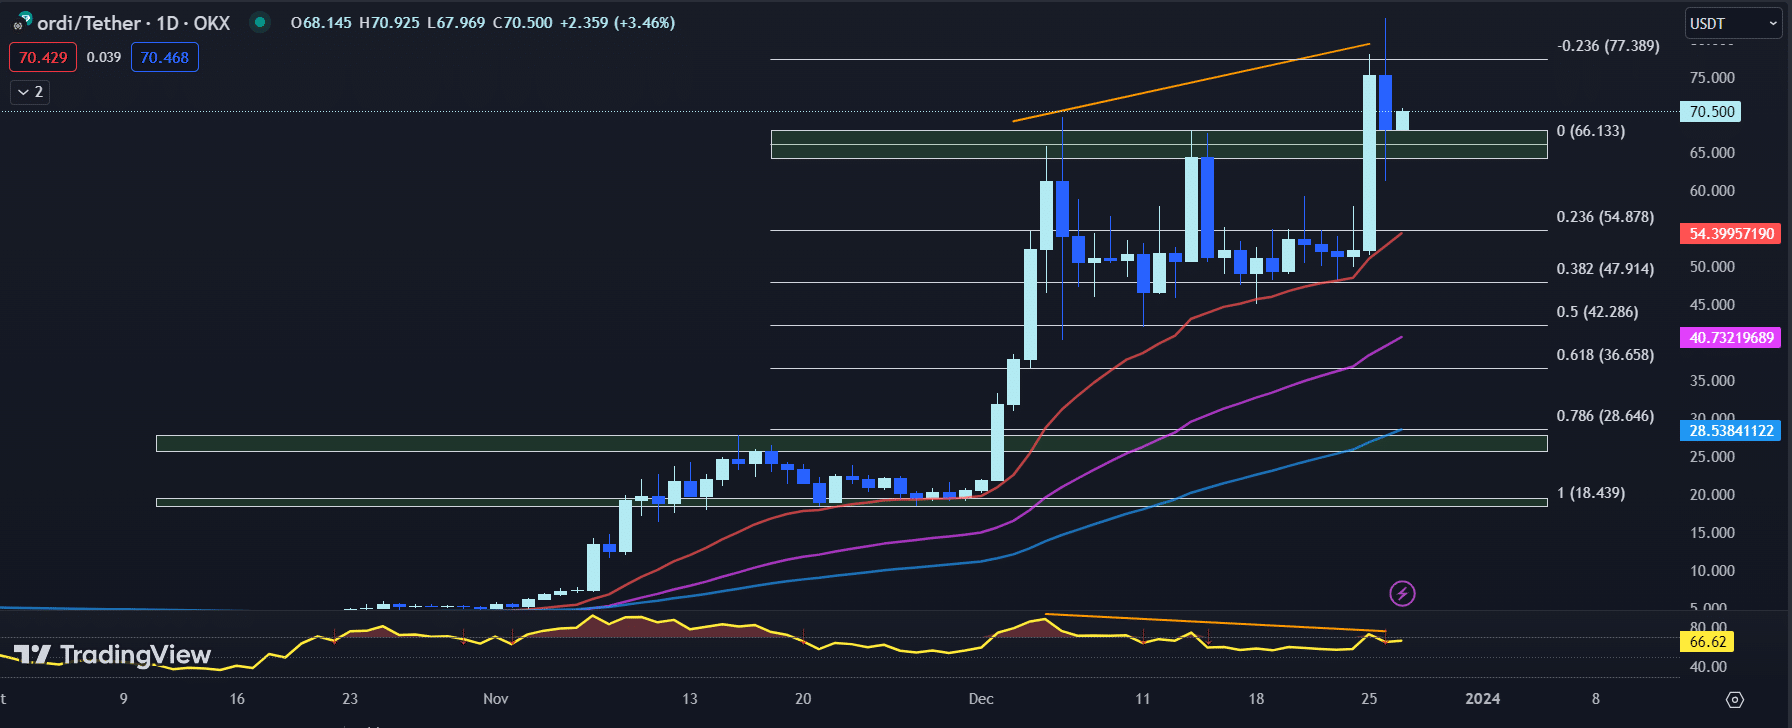Select the green resistance rectangle near 66

1159,144
